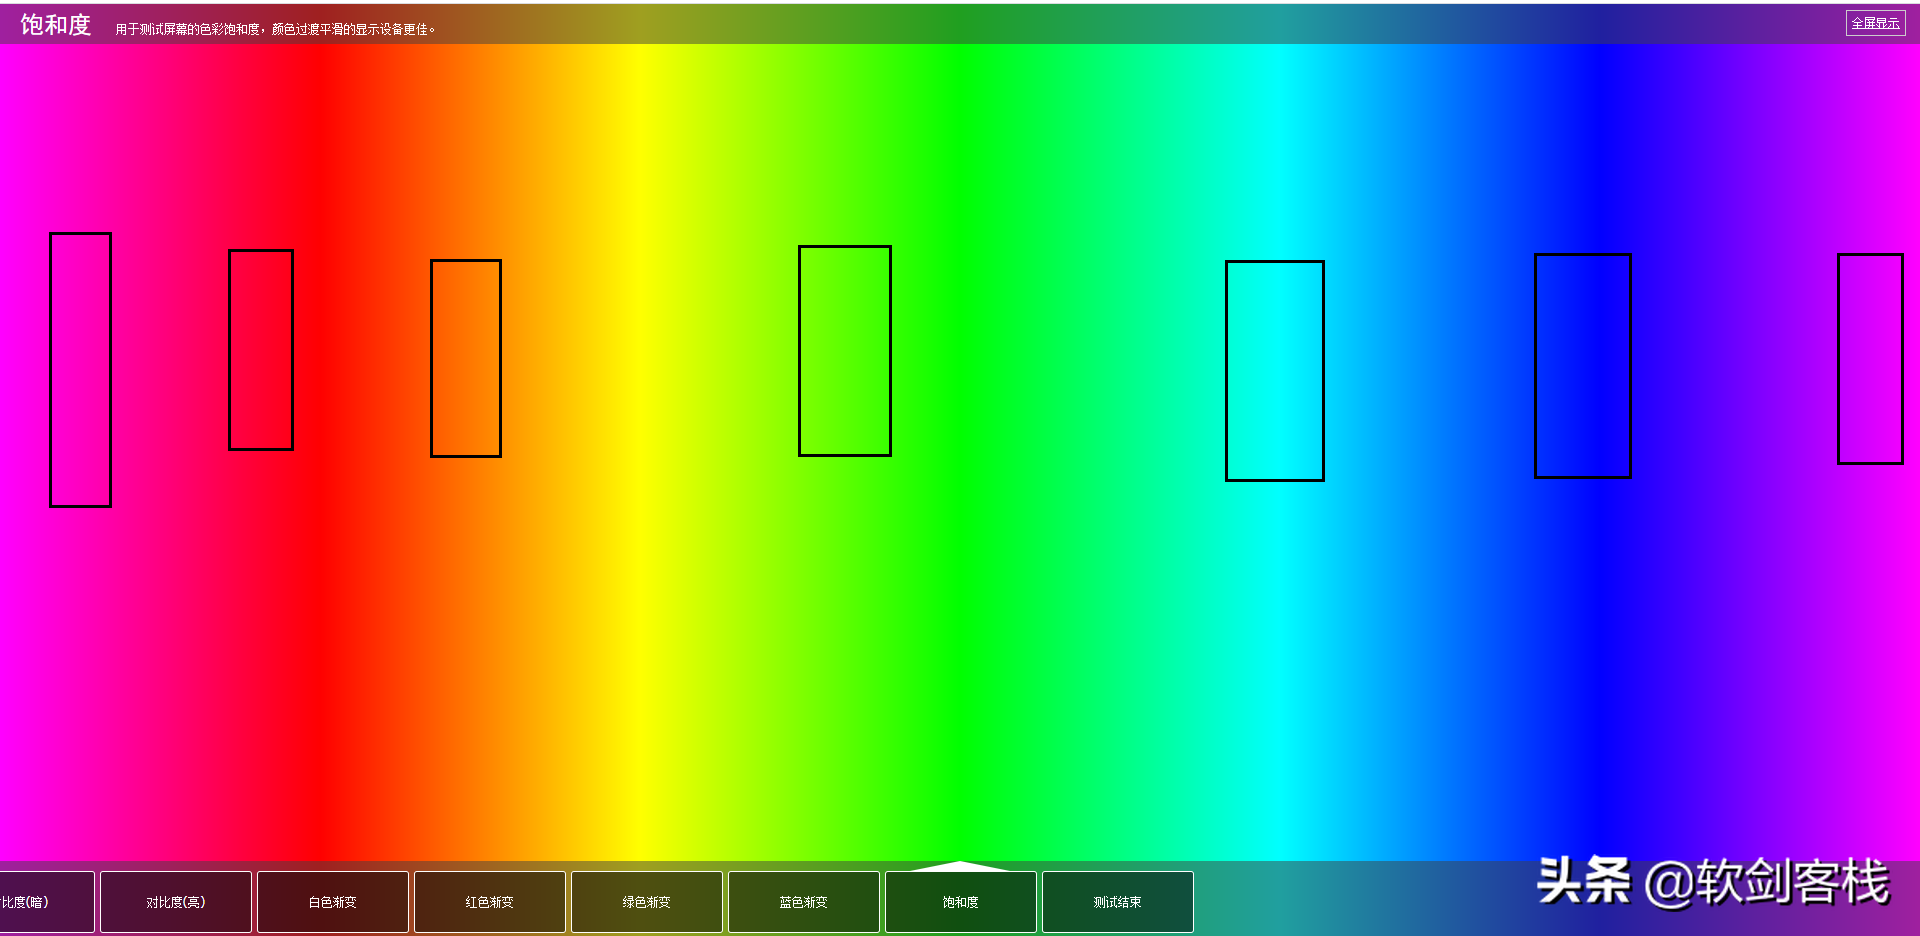
Task: Select the 饱和度 saturation tab
Action: click(x=961, y=902)
